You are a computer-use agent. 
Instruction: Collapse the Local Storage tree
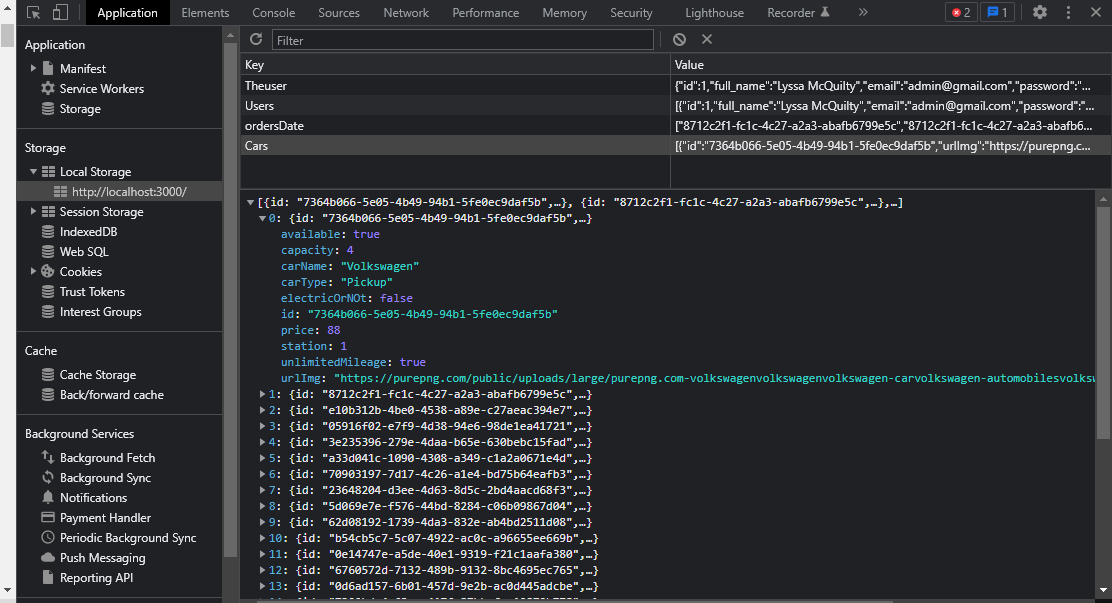33,172
